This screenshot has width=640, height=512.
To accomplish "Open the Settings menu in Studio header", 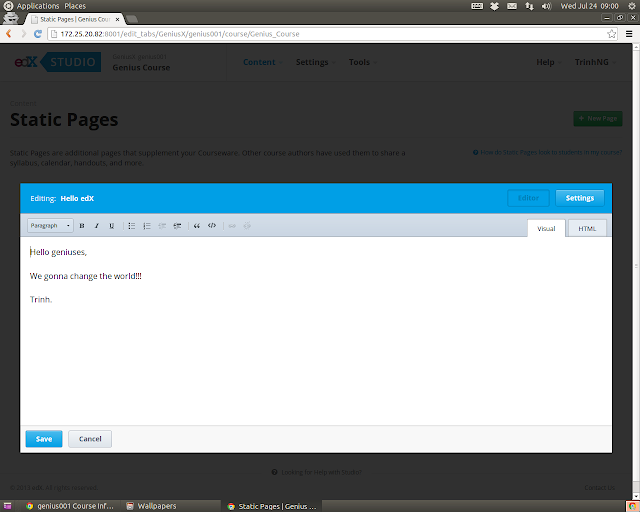I will pos(315,62).
